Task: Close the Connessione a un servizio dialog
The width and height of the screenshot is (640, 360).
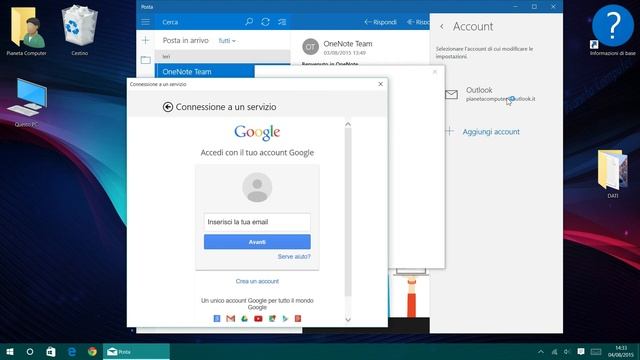Action: tap(380, 84)
